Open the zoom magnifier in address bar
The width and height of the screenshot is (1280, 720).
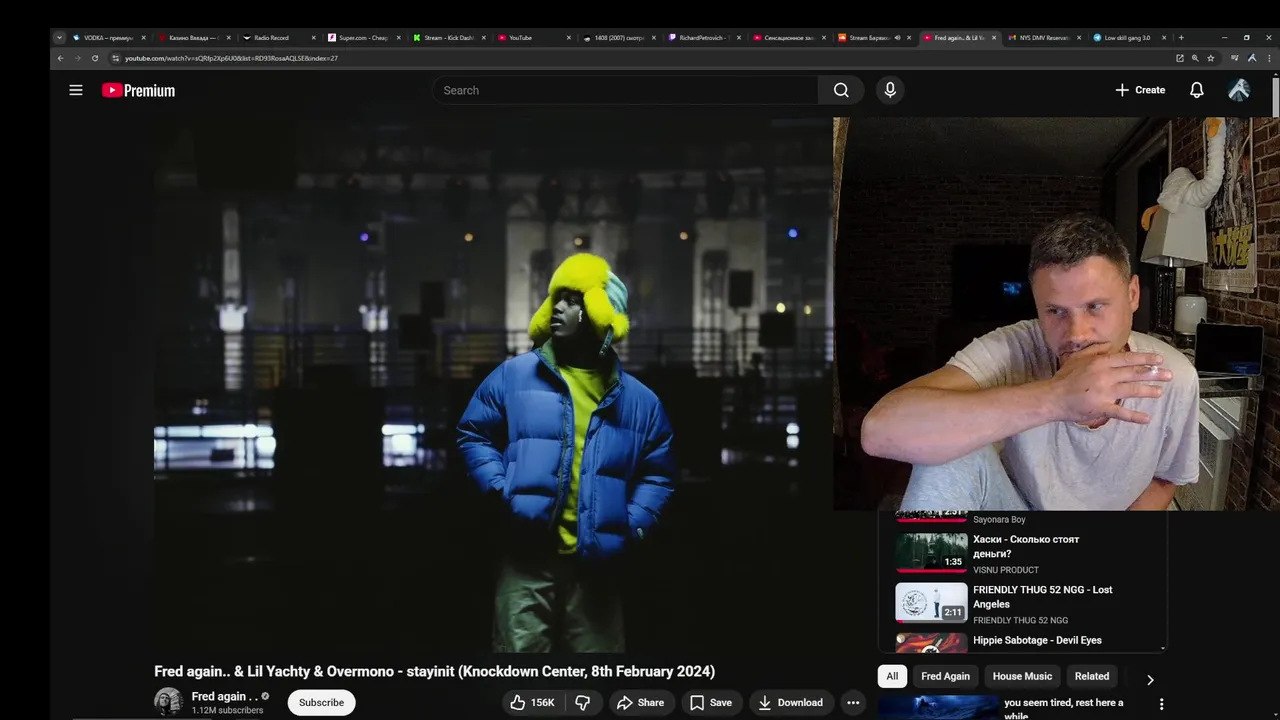coord(1194,58)
